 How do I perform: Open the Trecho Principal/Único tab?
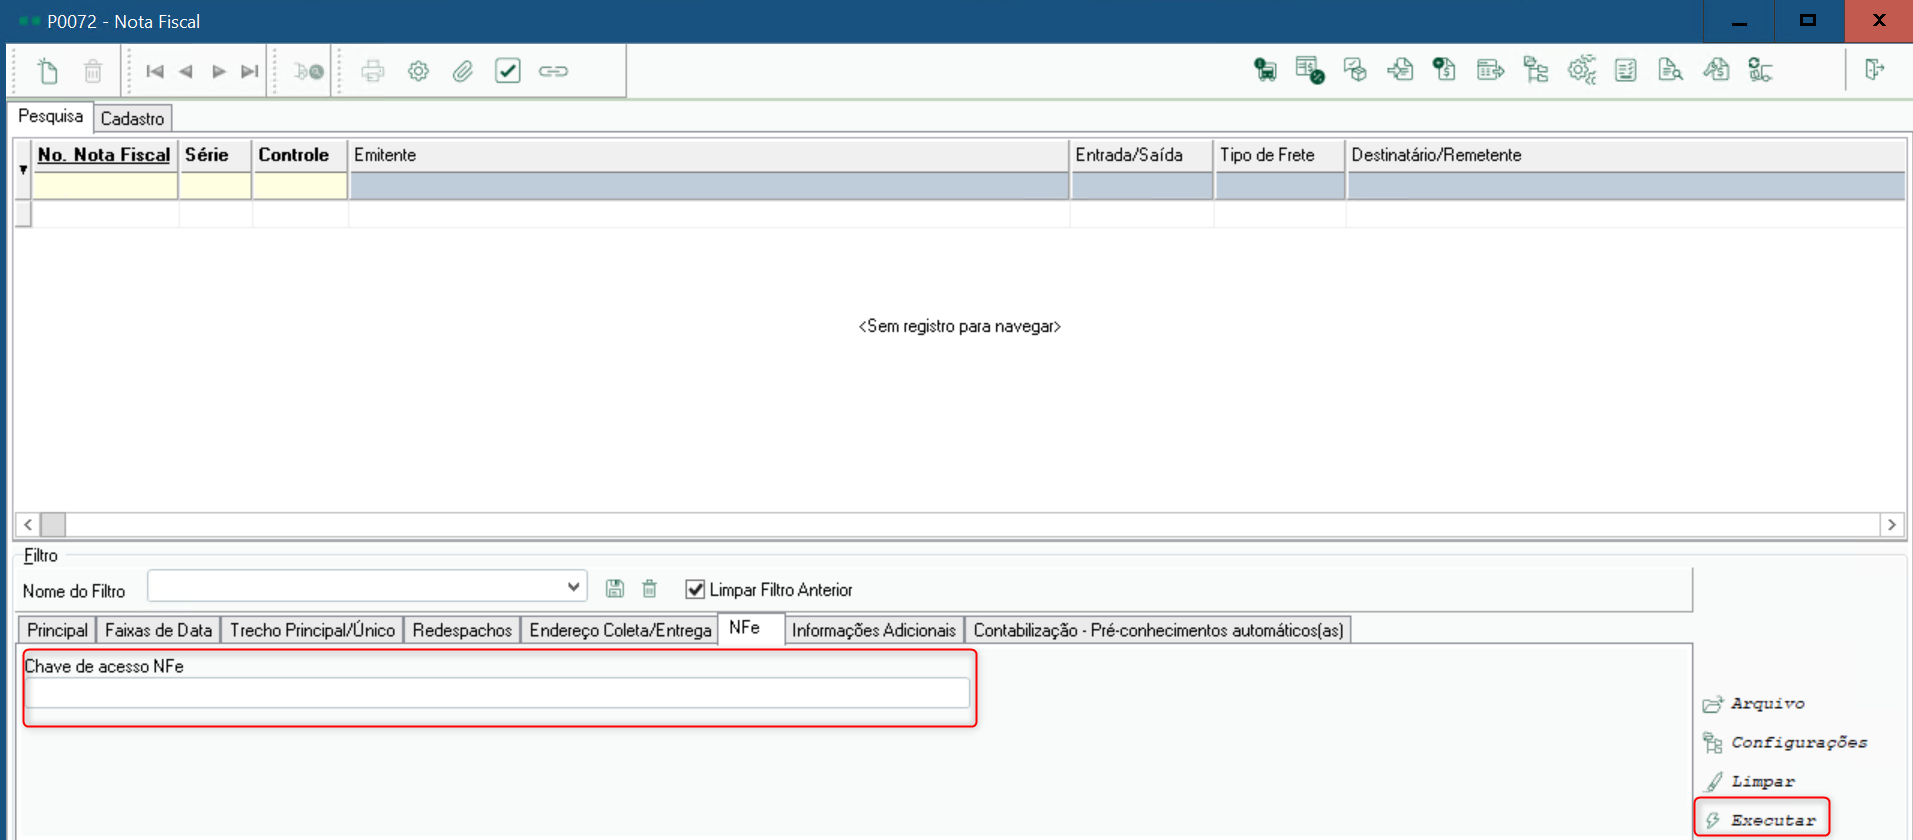click(312, 630)
